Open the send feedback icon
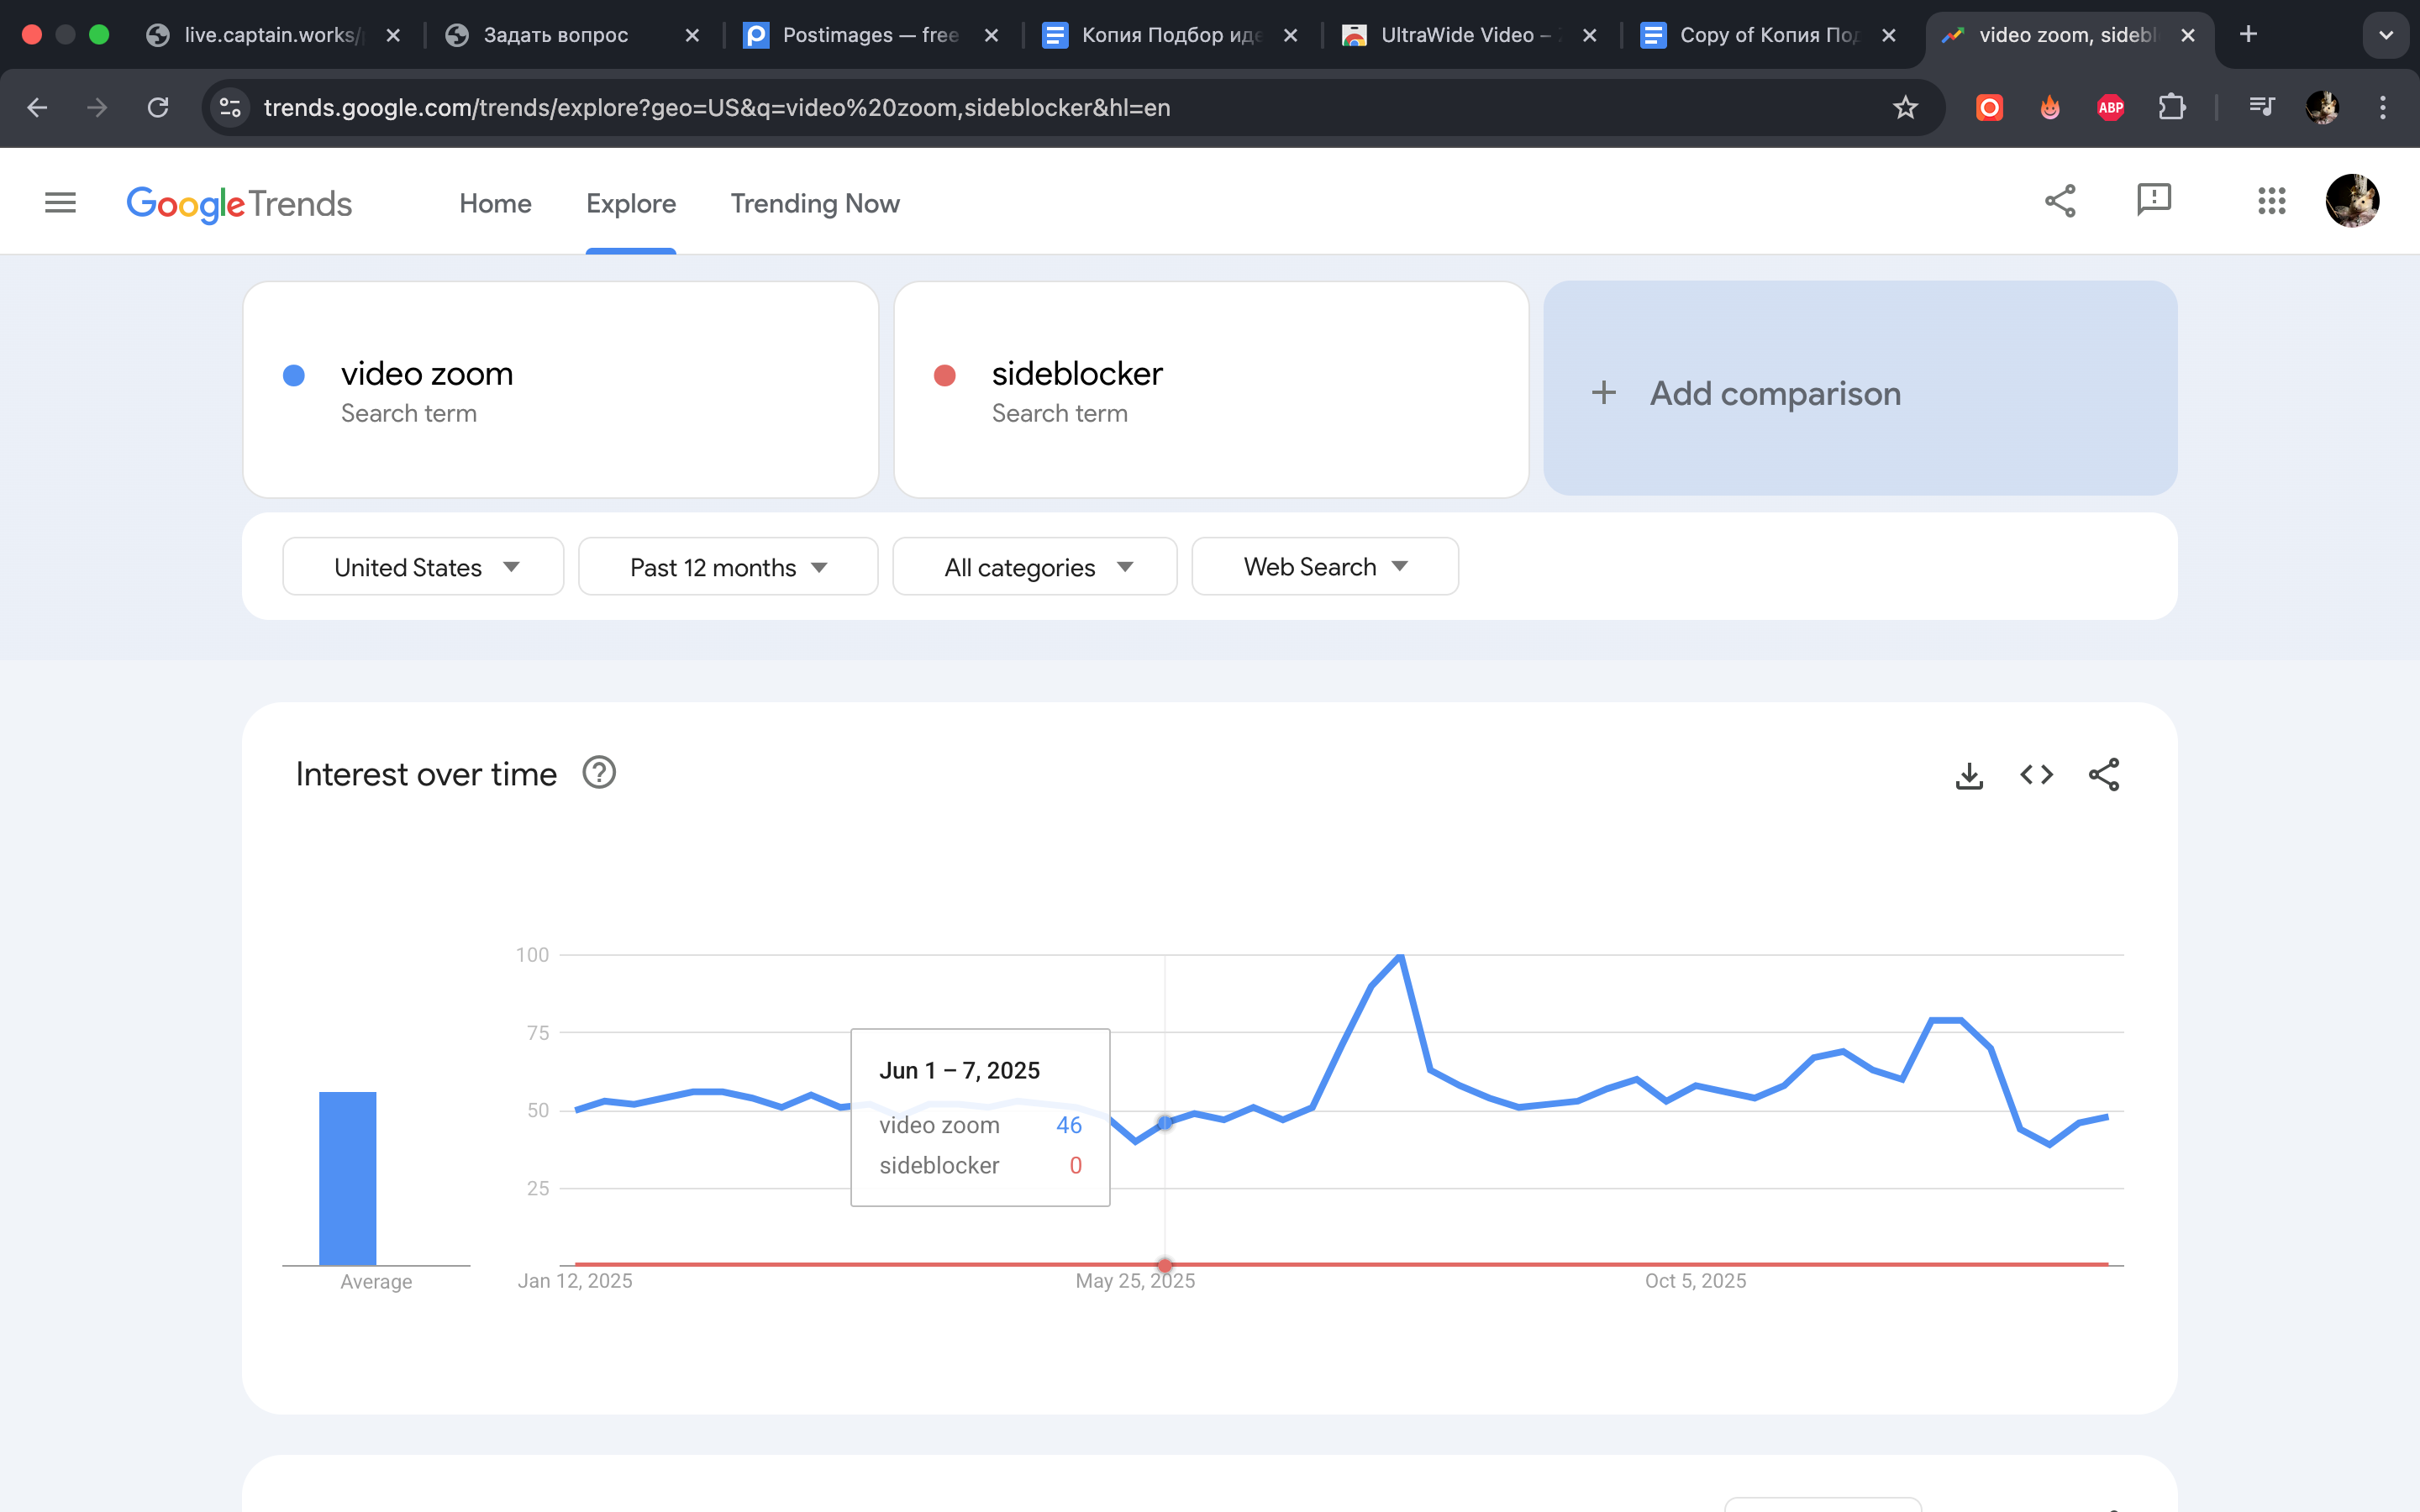Screen dimensions: 2420x1512 tap(2153, 199)
